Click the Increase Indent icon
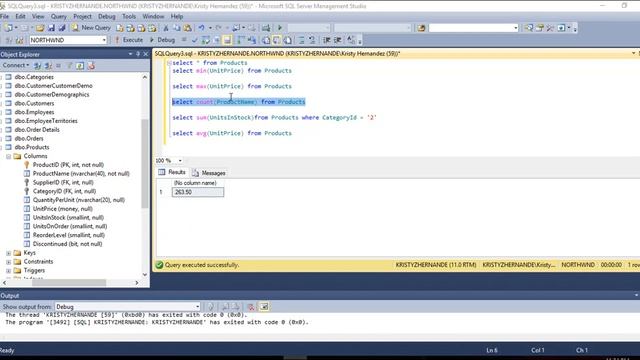This screenshot has height=360, width=640. point(338,40)
